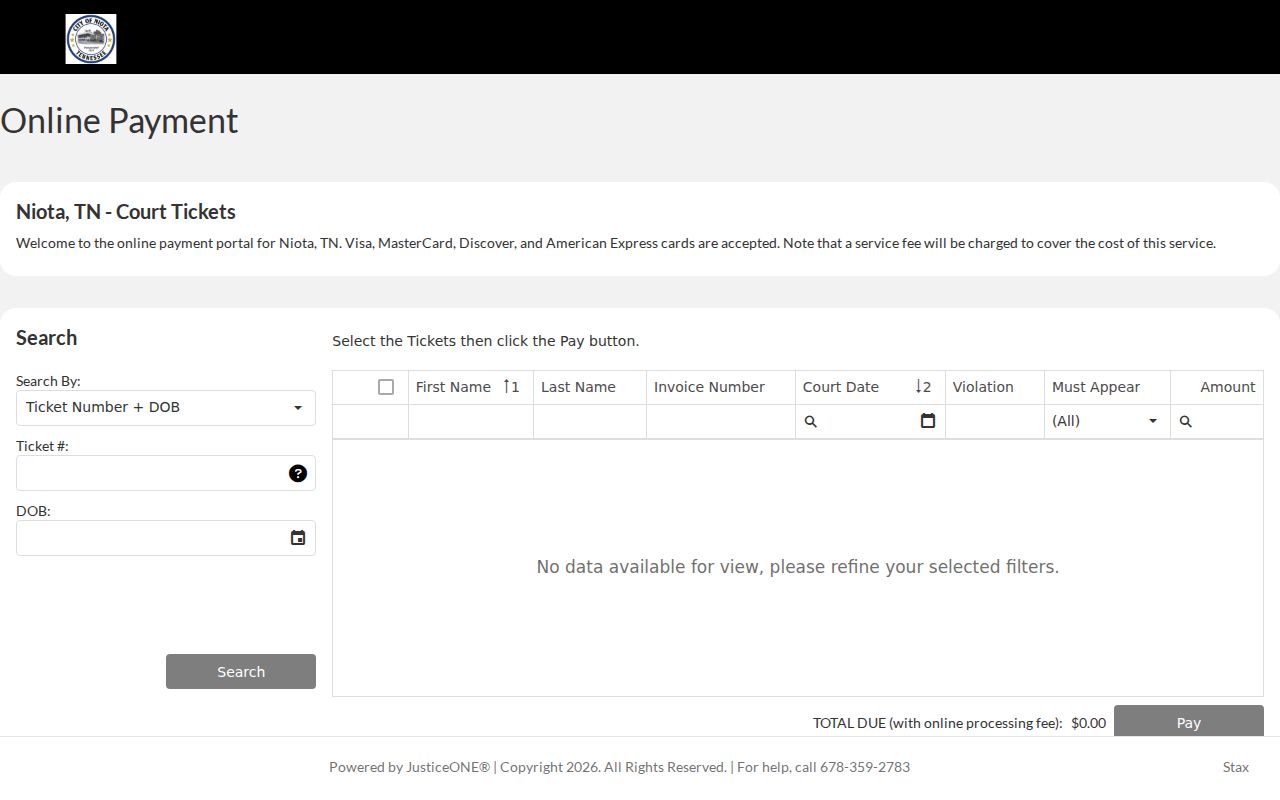Click the Court Date filter input
1280x800 pixels.
click(x=868, y=421)
